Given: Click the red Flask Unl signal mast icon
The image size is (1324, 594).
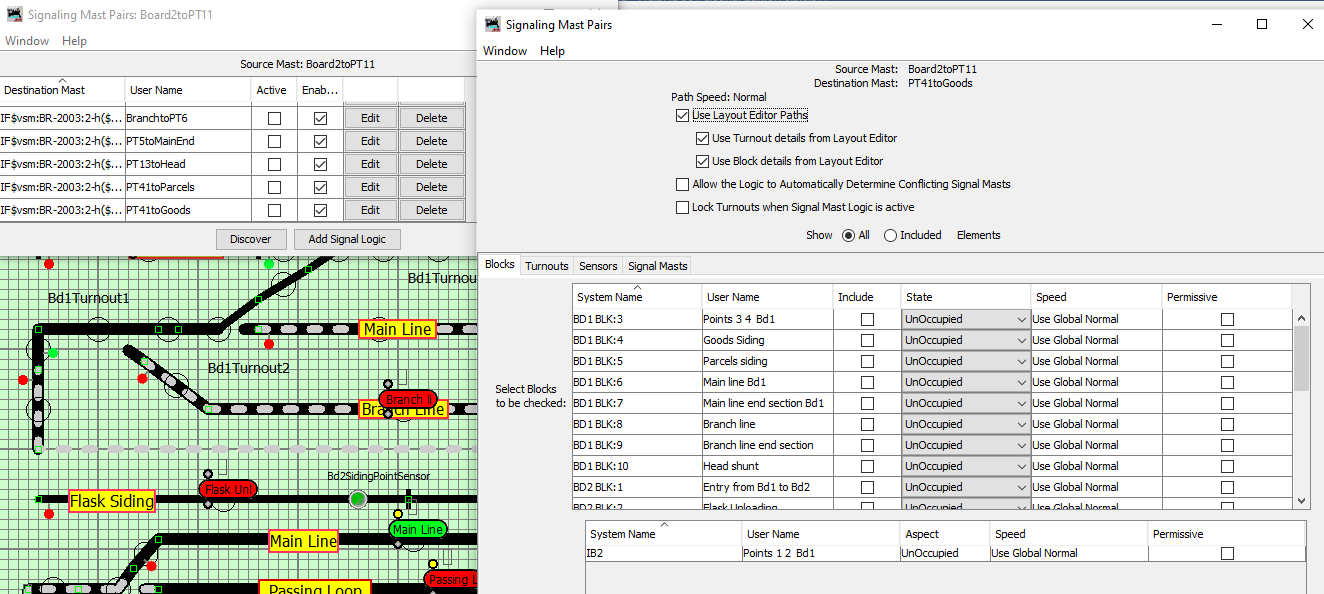Looking at the screenshot, I should click(x=228, y=489).
